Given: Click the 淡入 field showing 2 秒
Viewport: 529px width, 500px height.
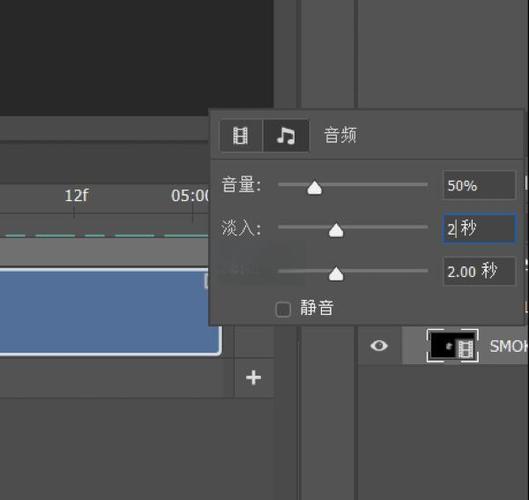Looking at the screenshot, I should (479, 228).
